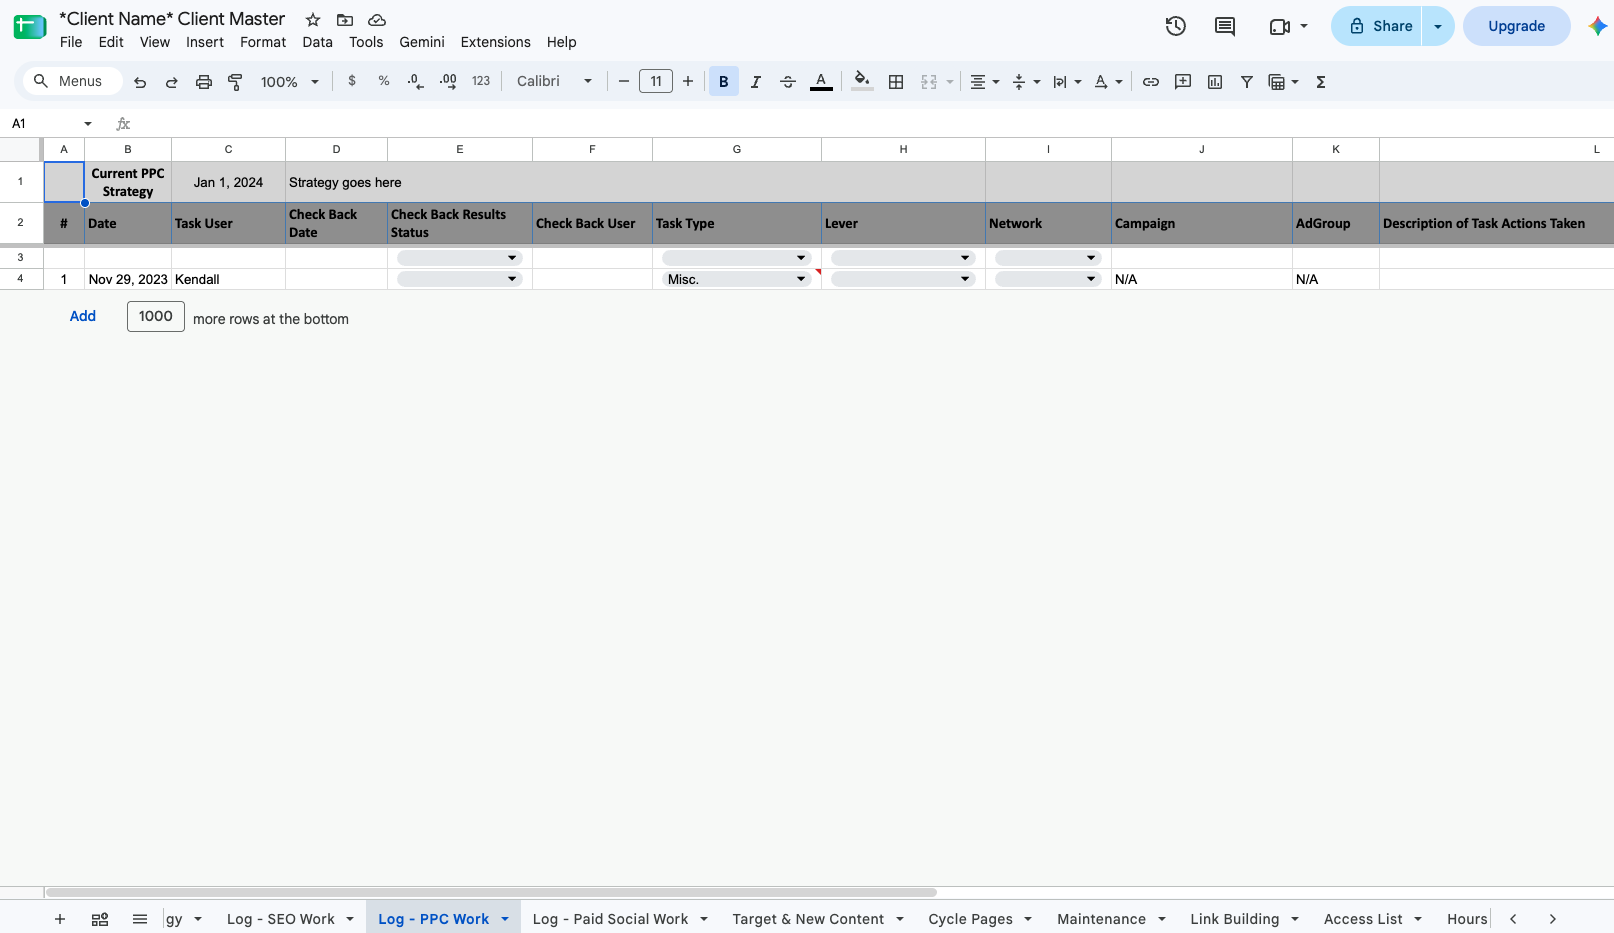Open the all sheets list icon
This screenshot has height=933, width=1614.
click(x=140, y=919)
